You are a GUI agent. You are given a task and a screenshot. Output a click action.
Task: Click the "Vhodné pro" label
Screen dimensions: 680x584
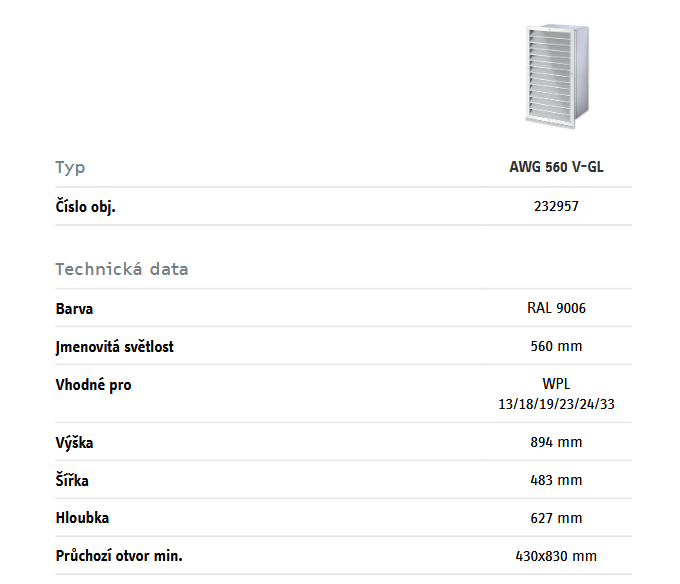(93, 385)
